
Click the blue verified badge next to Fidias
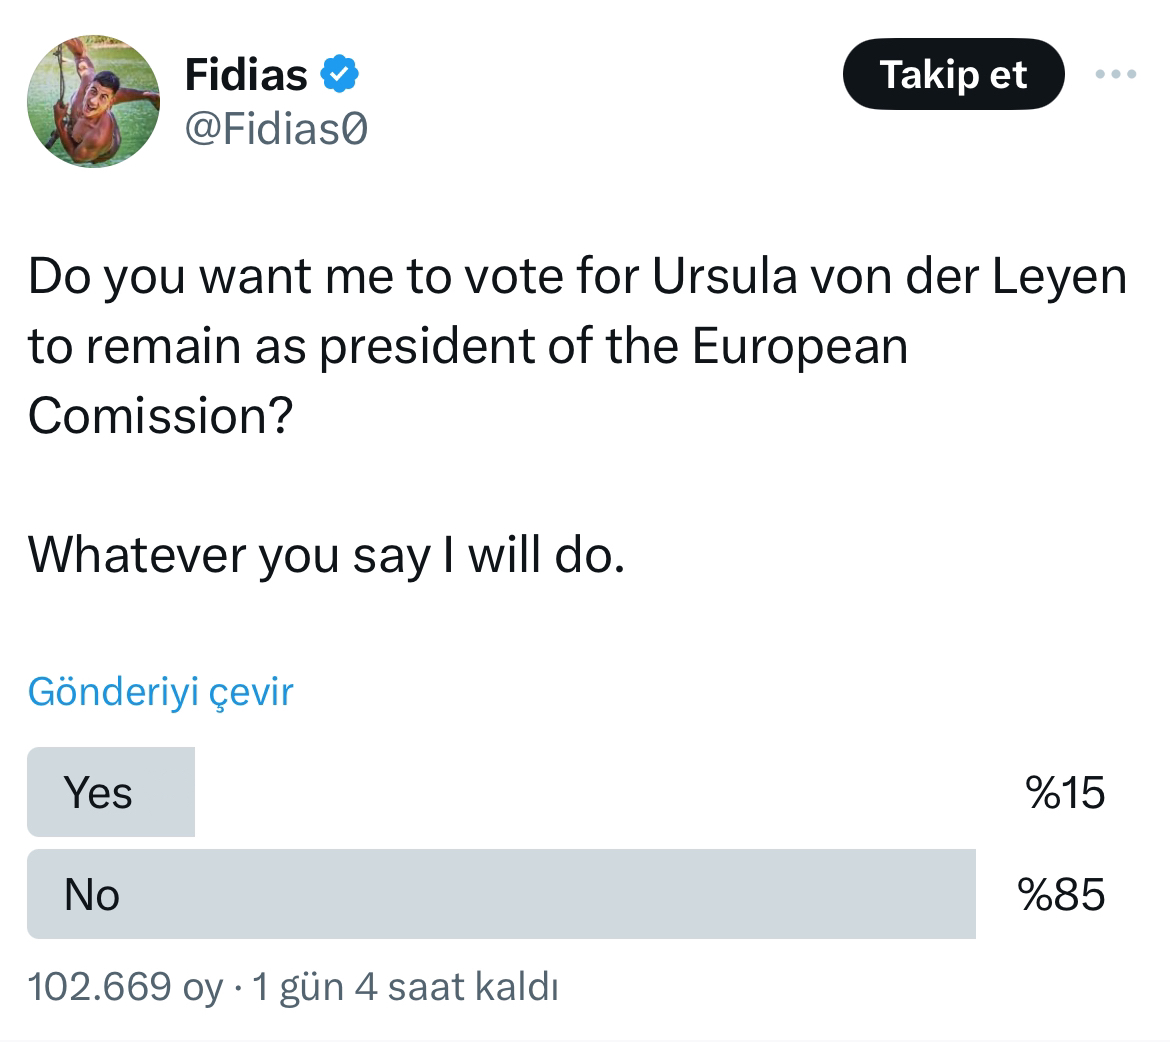(x=340, y=74)
